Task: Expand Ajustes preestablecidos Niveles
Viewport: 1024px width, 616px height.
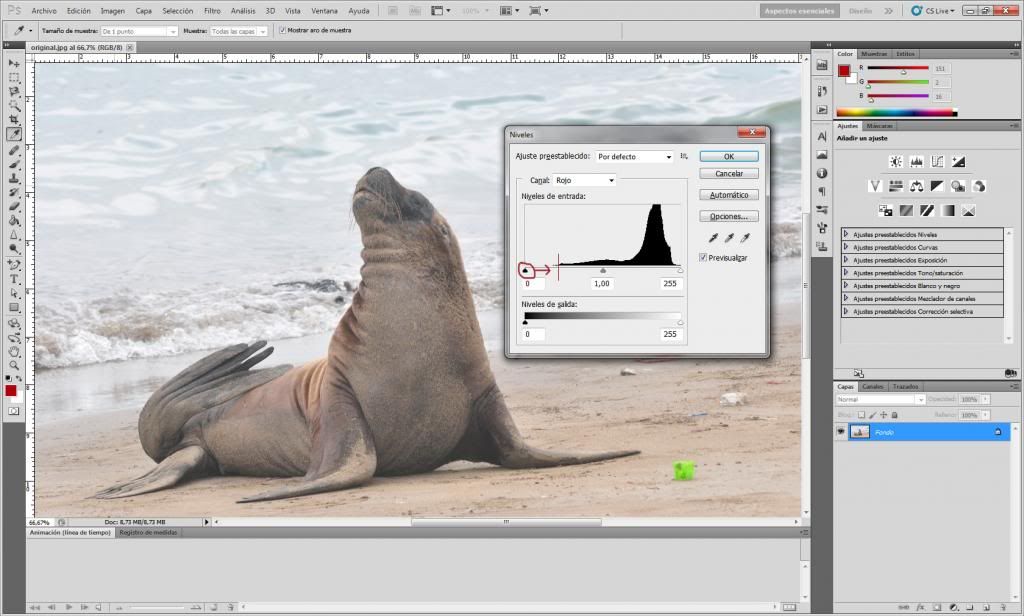Action: point(846,234)
